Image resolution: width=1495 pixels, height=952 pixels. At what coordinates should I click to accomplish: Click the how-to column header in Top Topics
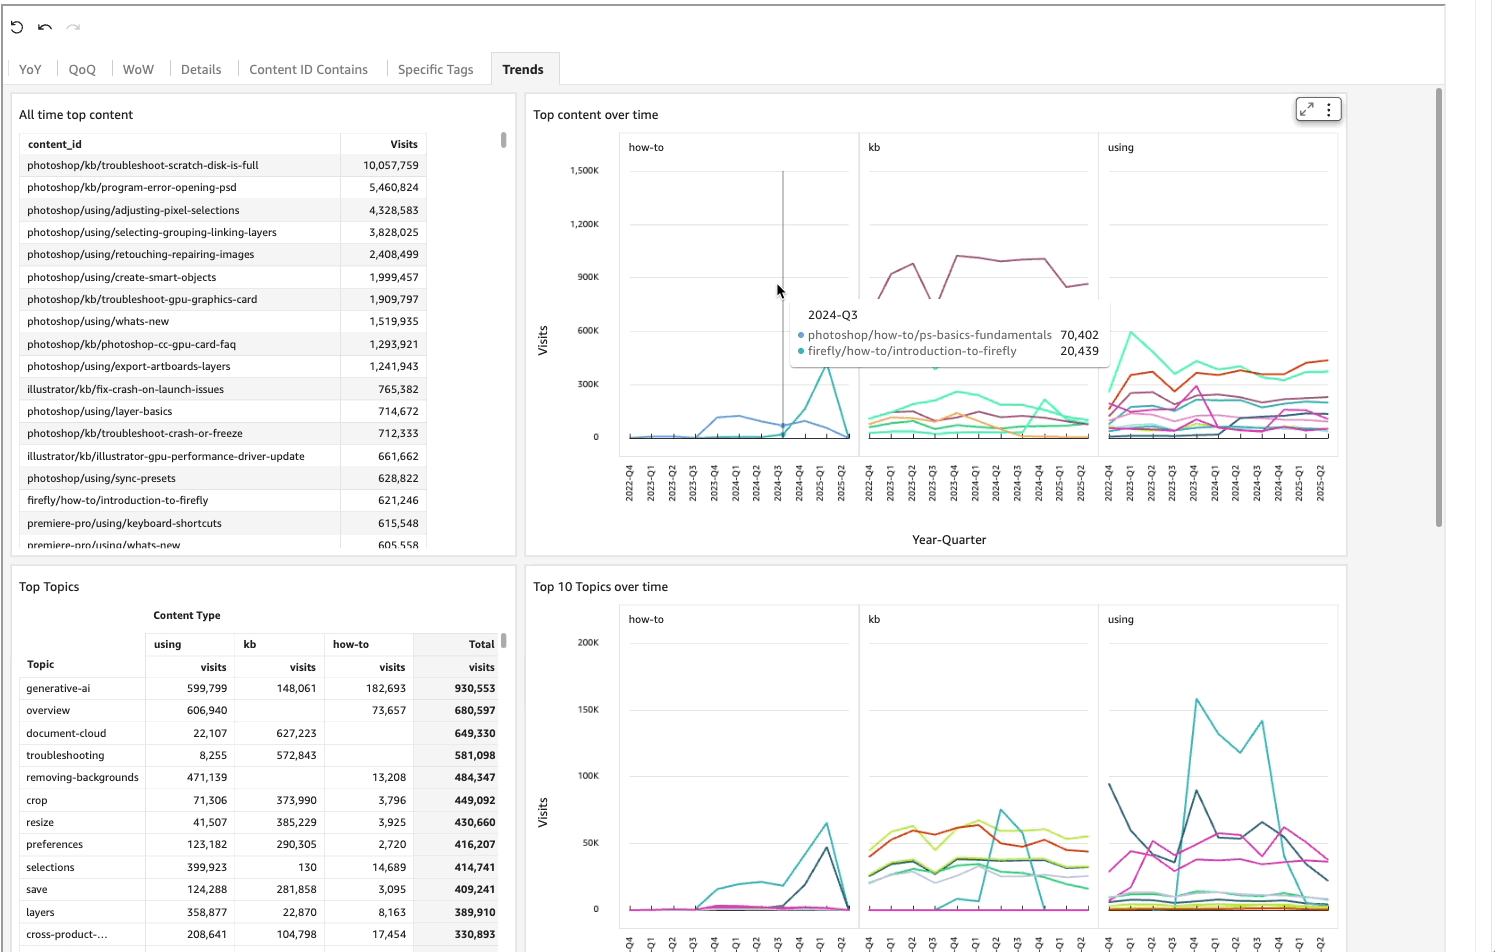[x=351, y=644]
